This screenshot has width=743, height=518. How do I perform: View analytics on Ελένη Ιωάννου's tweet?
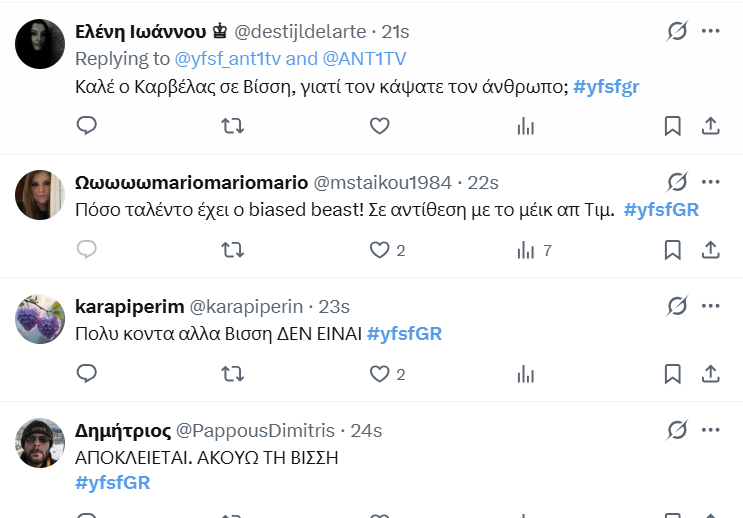click(525, 126)
